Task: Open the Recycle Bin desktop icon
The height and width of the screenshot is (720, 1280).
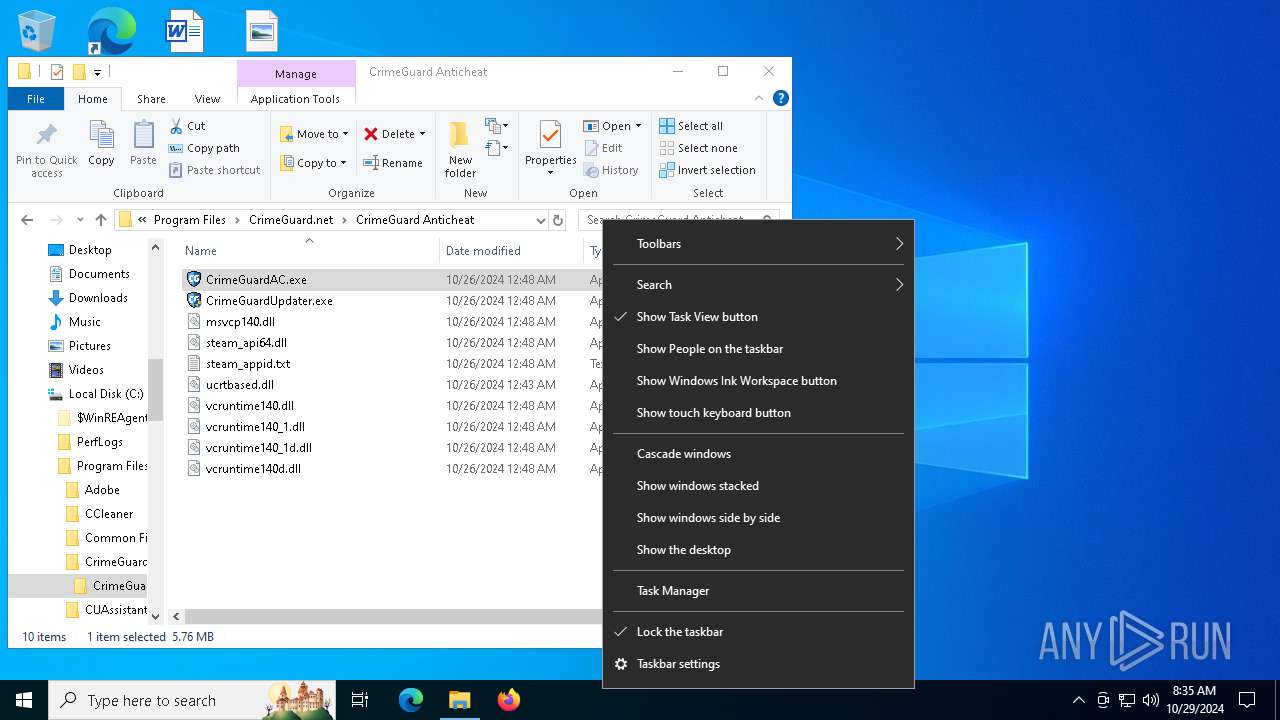Action: [x=38, y=31]
